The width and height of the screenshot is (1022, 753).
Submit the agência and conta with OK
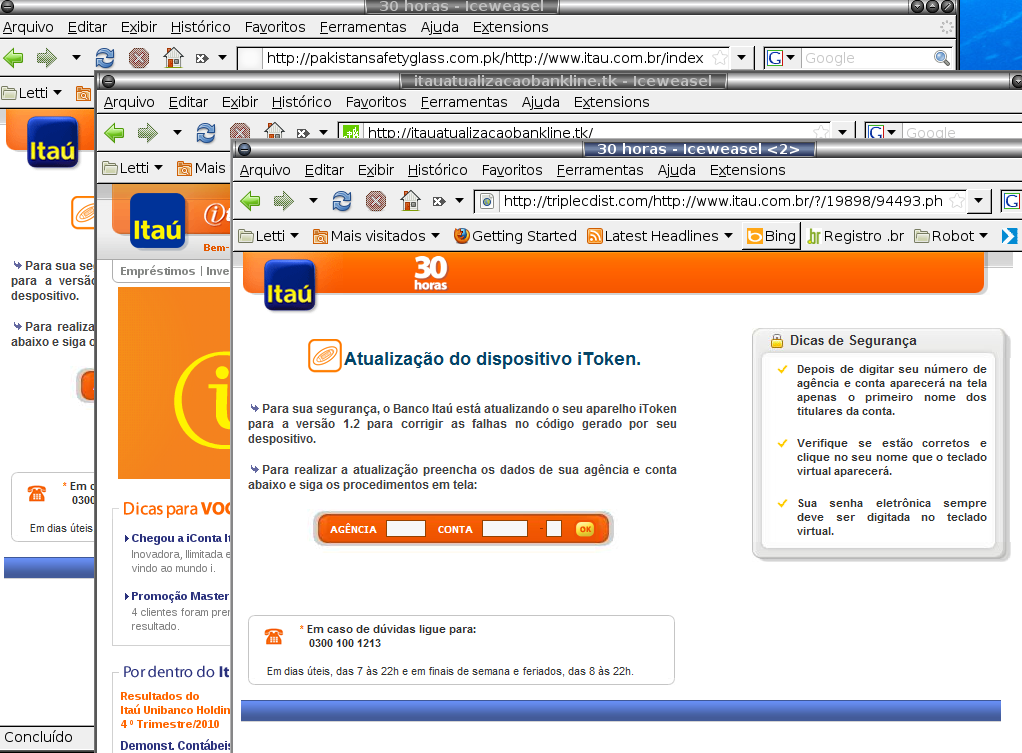[585, 529]
